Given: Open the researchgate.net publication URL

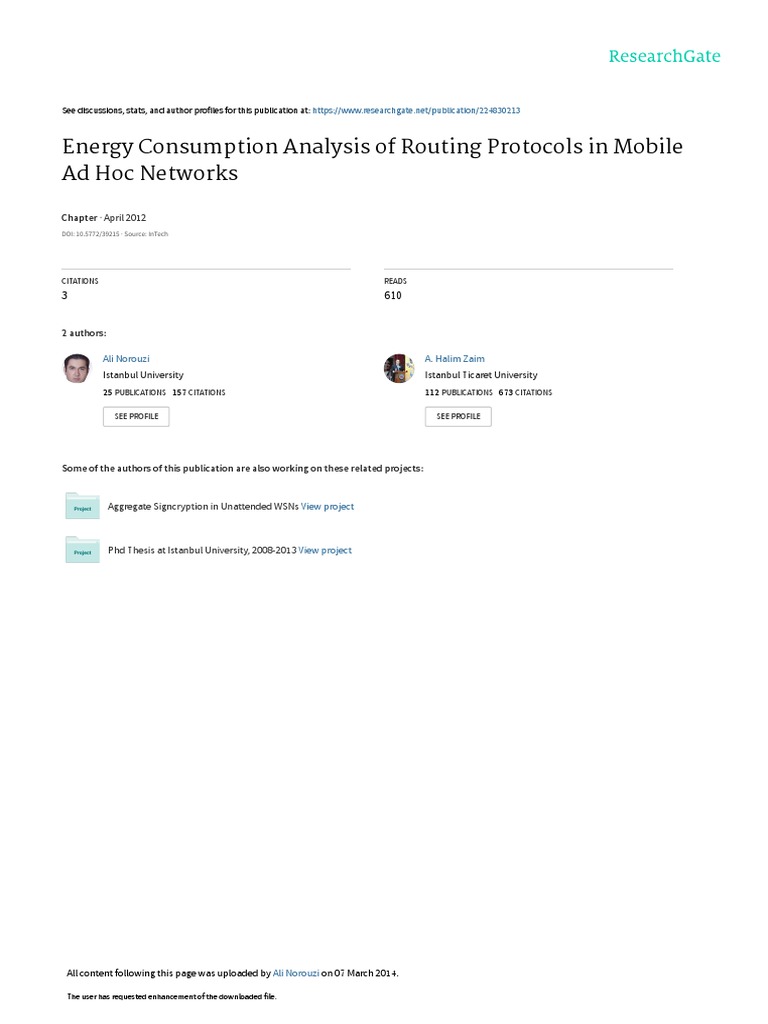Looking at the screenshot, I should 416,111.
